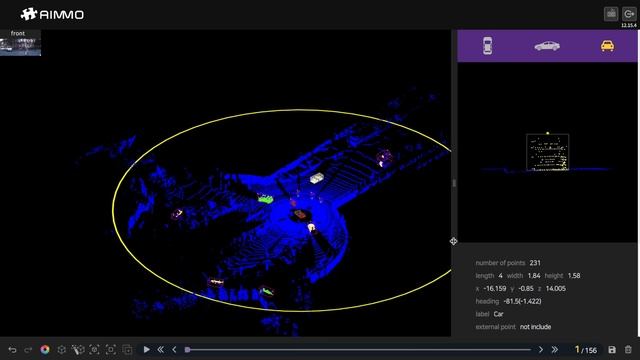This screenshot has height=360, width=640.
Task: Click the heading value -81.5(-1.422)
Action: (522, 301)
